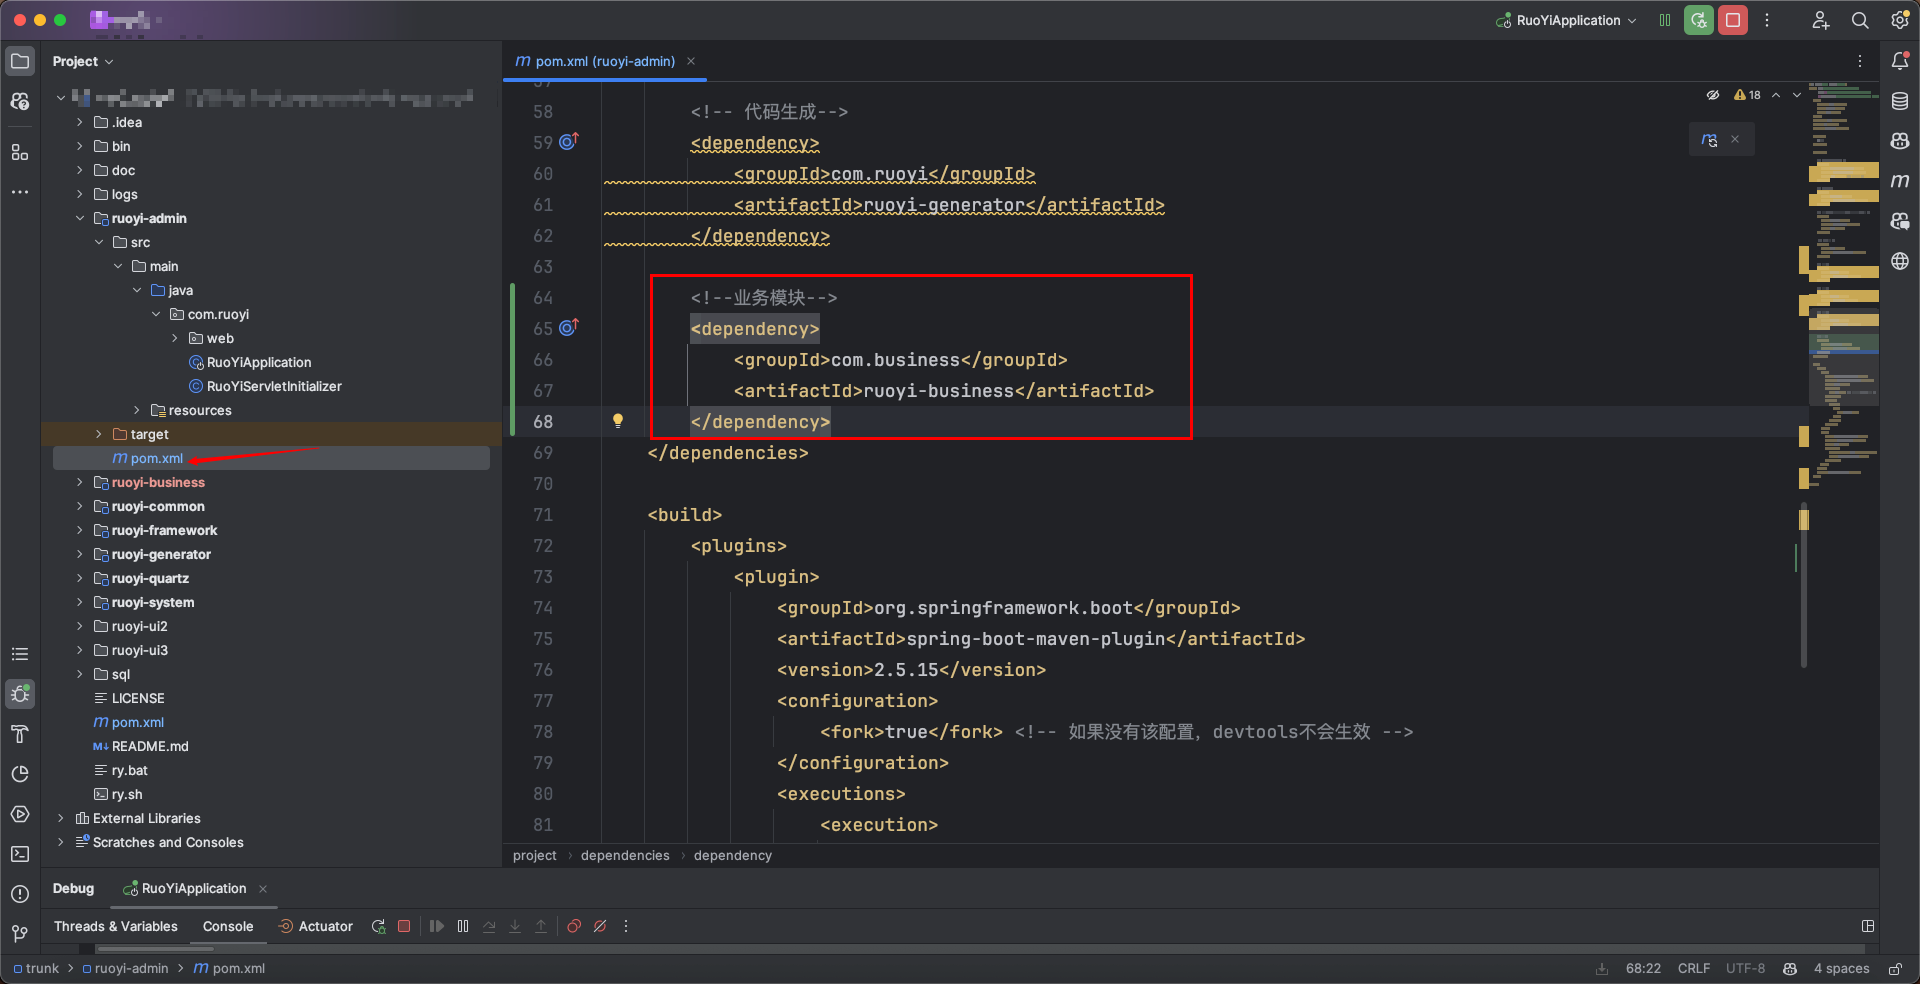Pause program in the debug toolbar
The height and width of the screenshot is (984, 1920).
click(463, 926)
